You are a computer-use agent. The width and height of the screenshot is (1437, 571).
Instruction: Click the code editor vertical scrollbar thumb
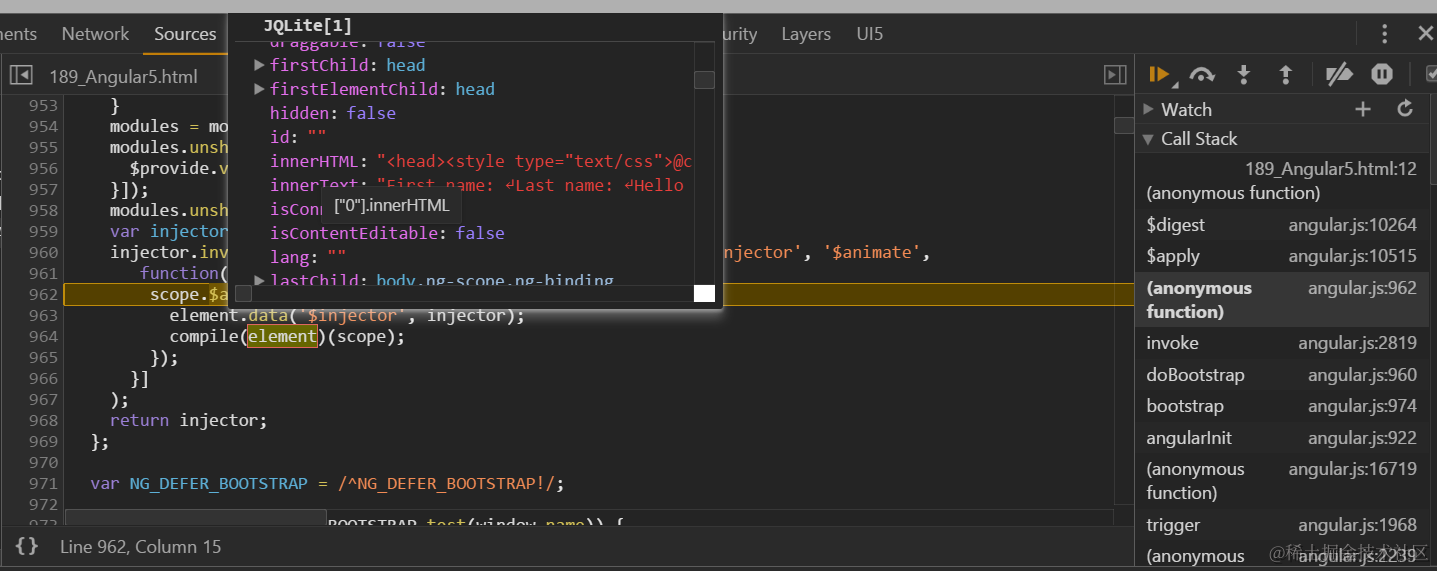point(1124,125)
